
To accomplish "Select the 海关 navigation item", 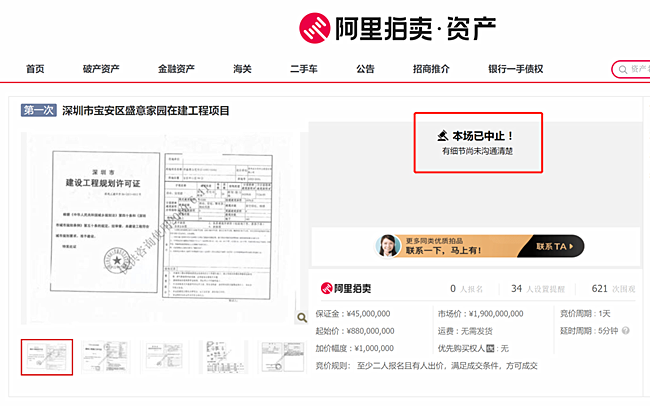I will tap(242, 69).
